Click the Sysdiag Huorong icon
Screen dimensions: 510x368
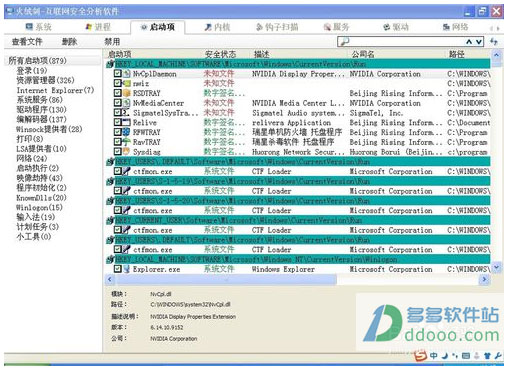tap(126, 152)
